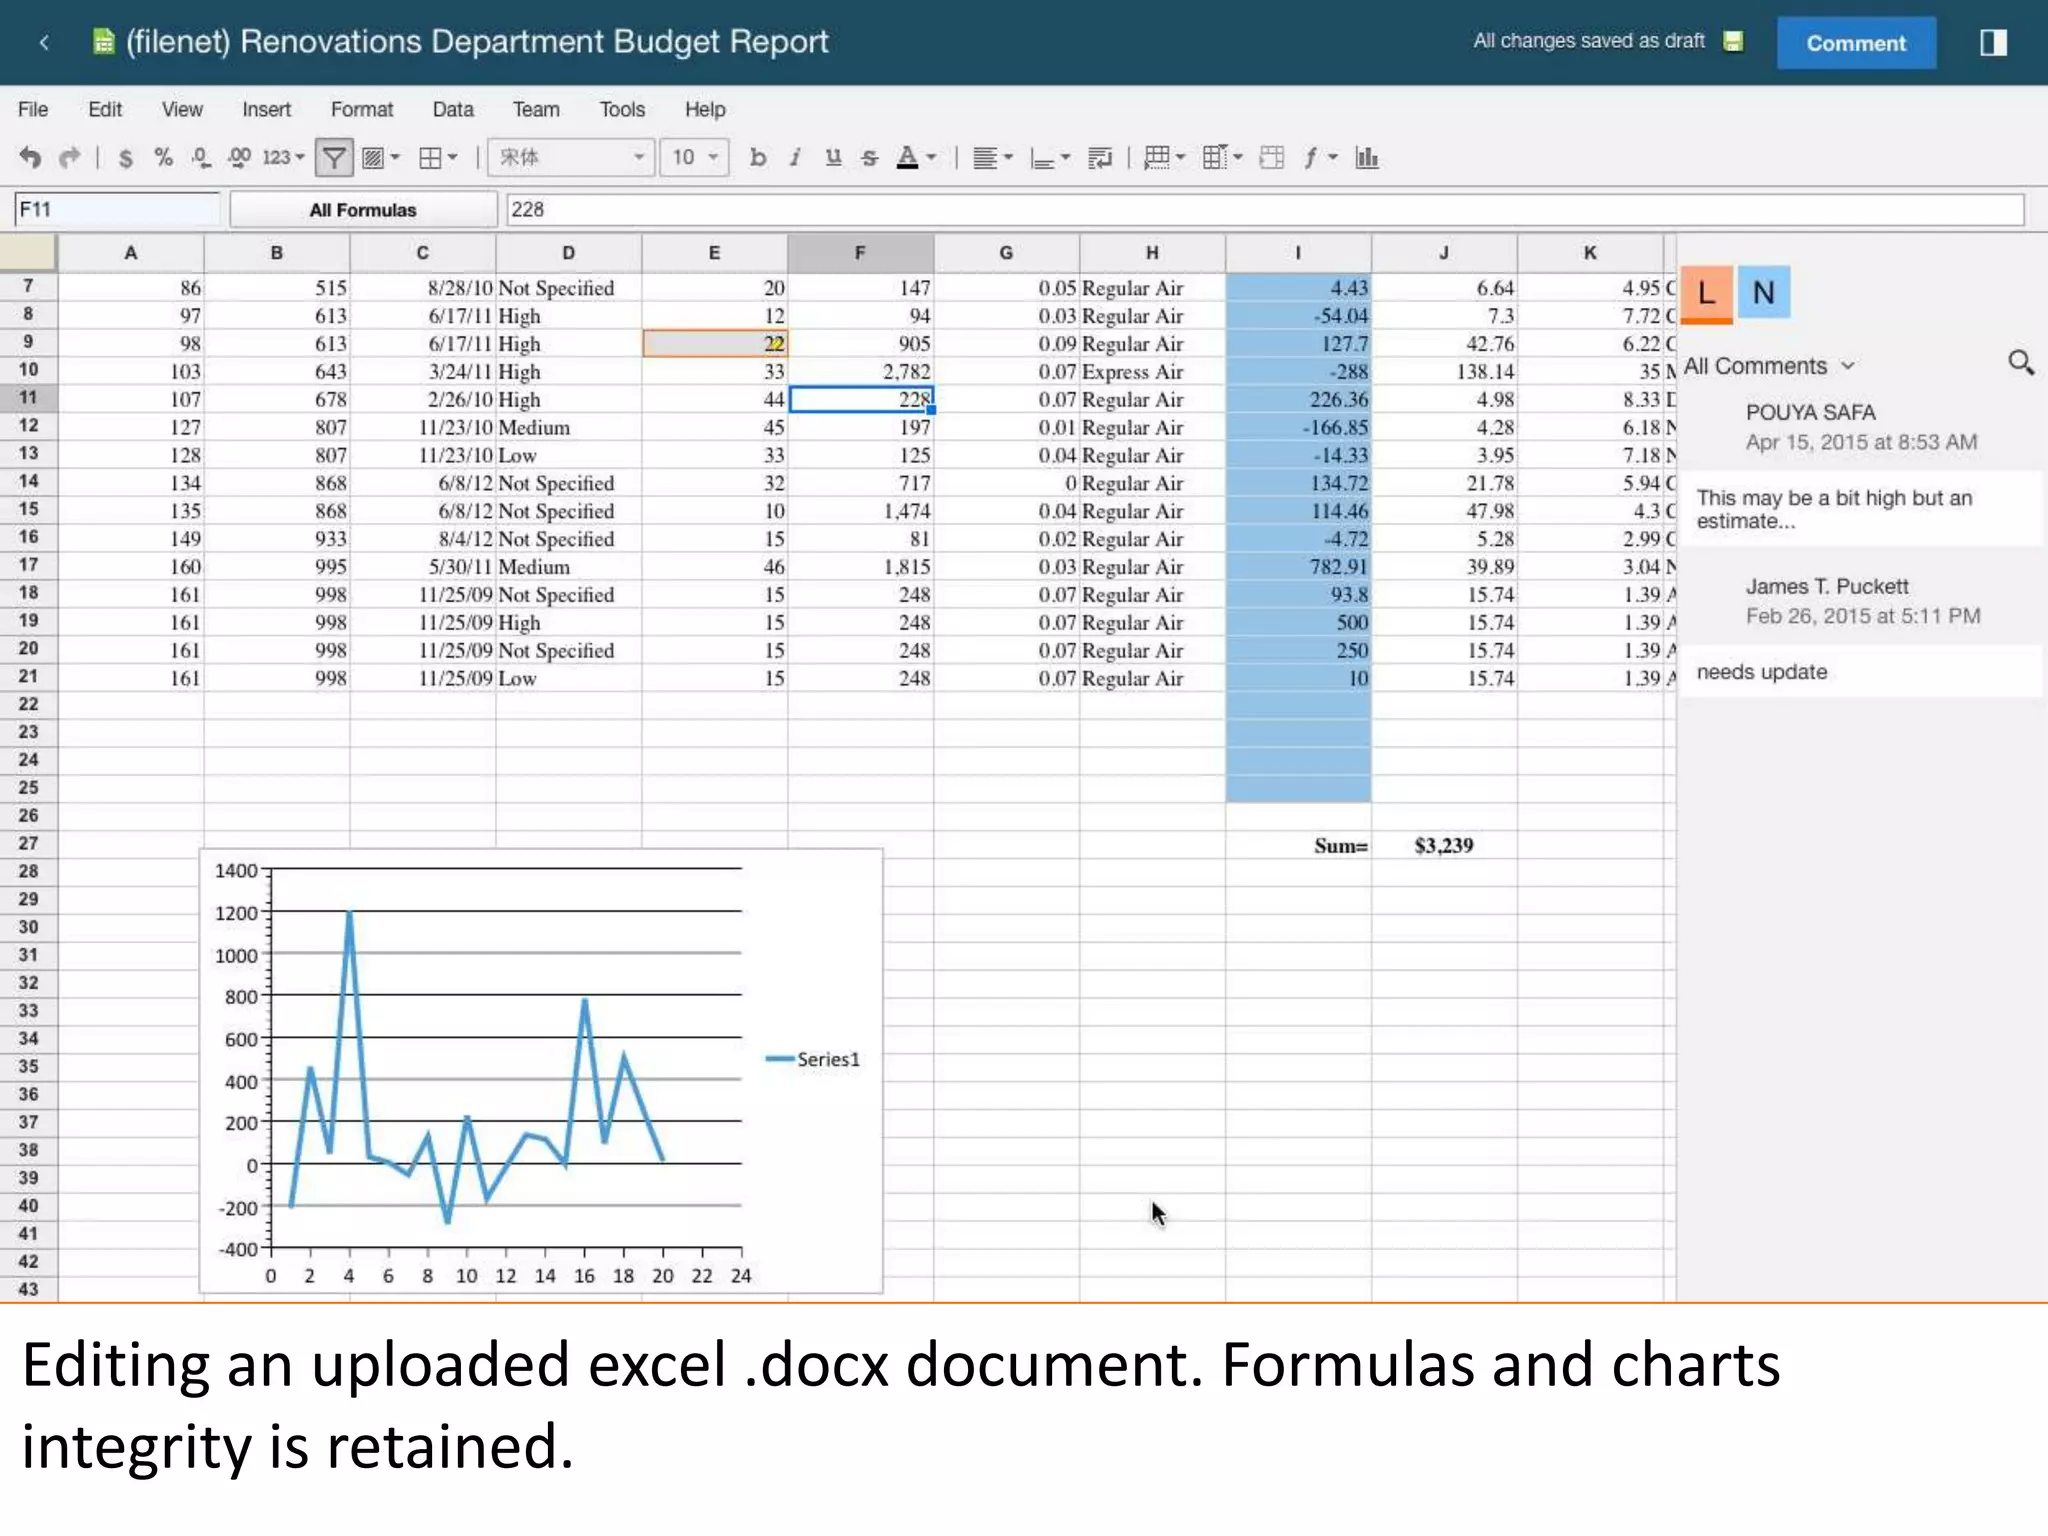Pick the font color A swatch
Viewport: 2048px width, 1536px height.
click(908, 157)
